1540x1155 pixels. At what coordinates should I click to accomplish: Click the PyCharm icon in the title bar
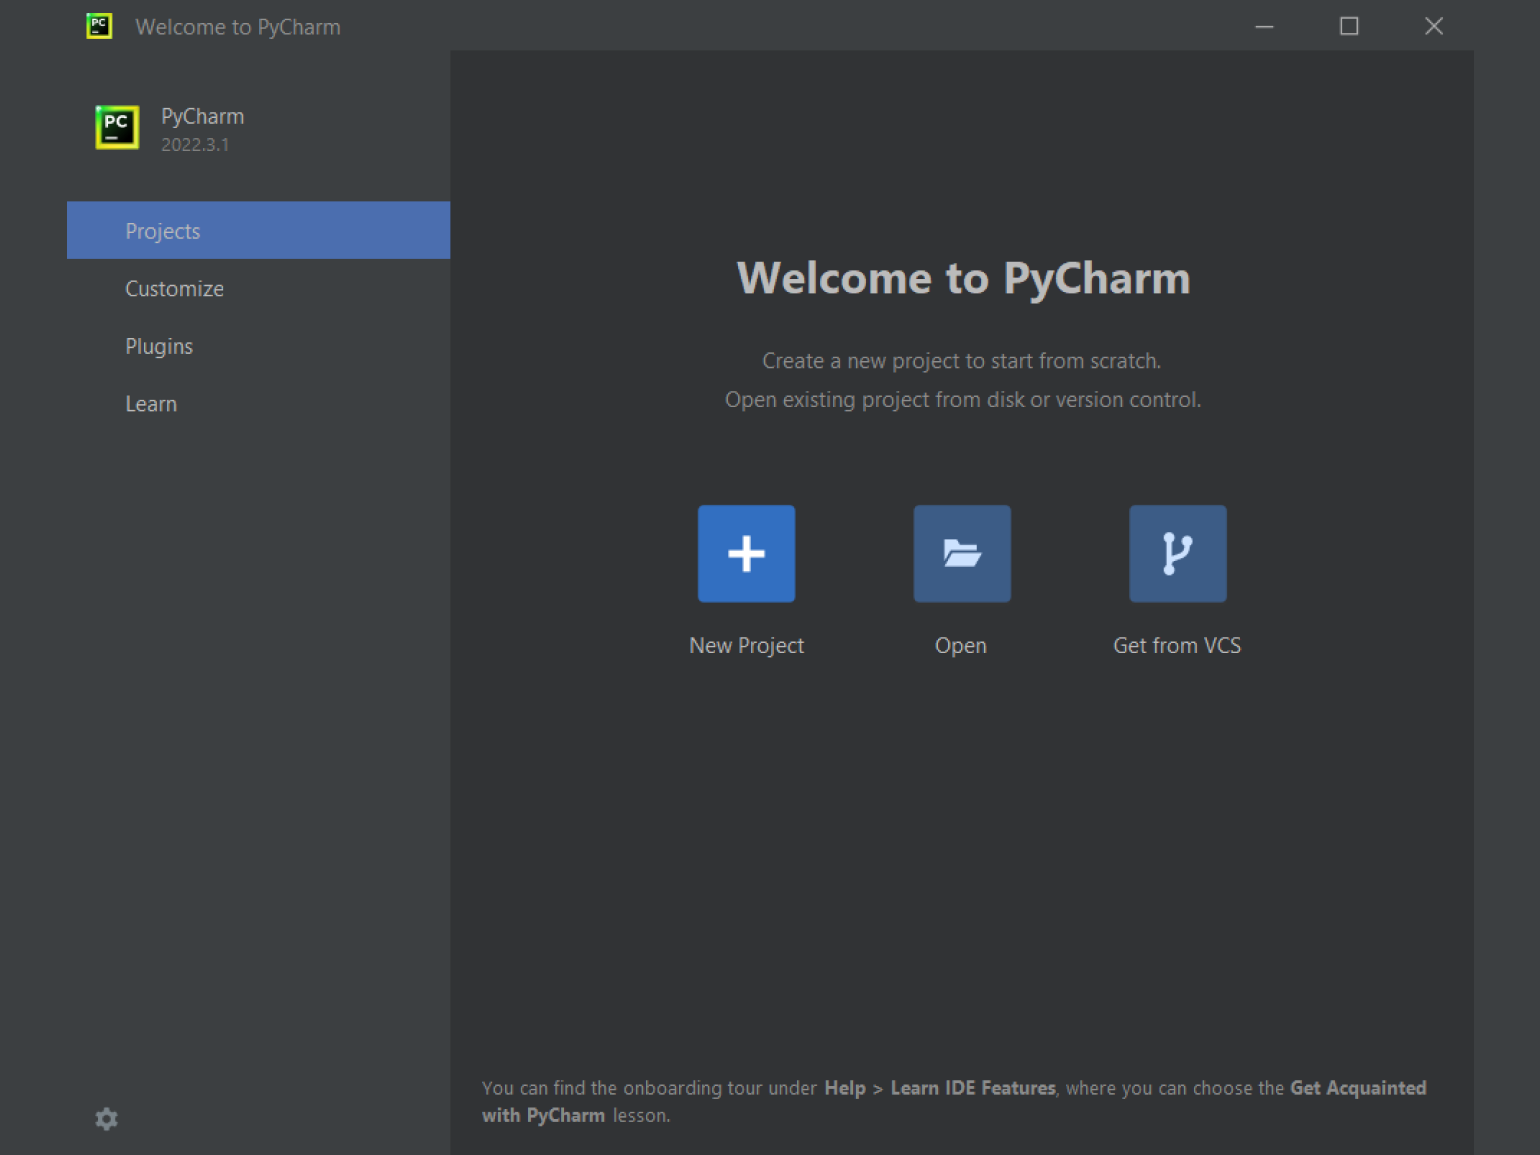point(99,26)
